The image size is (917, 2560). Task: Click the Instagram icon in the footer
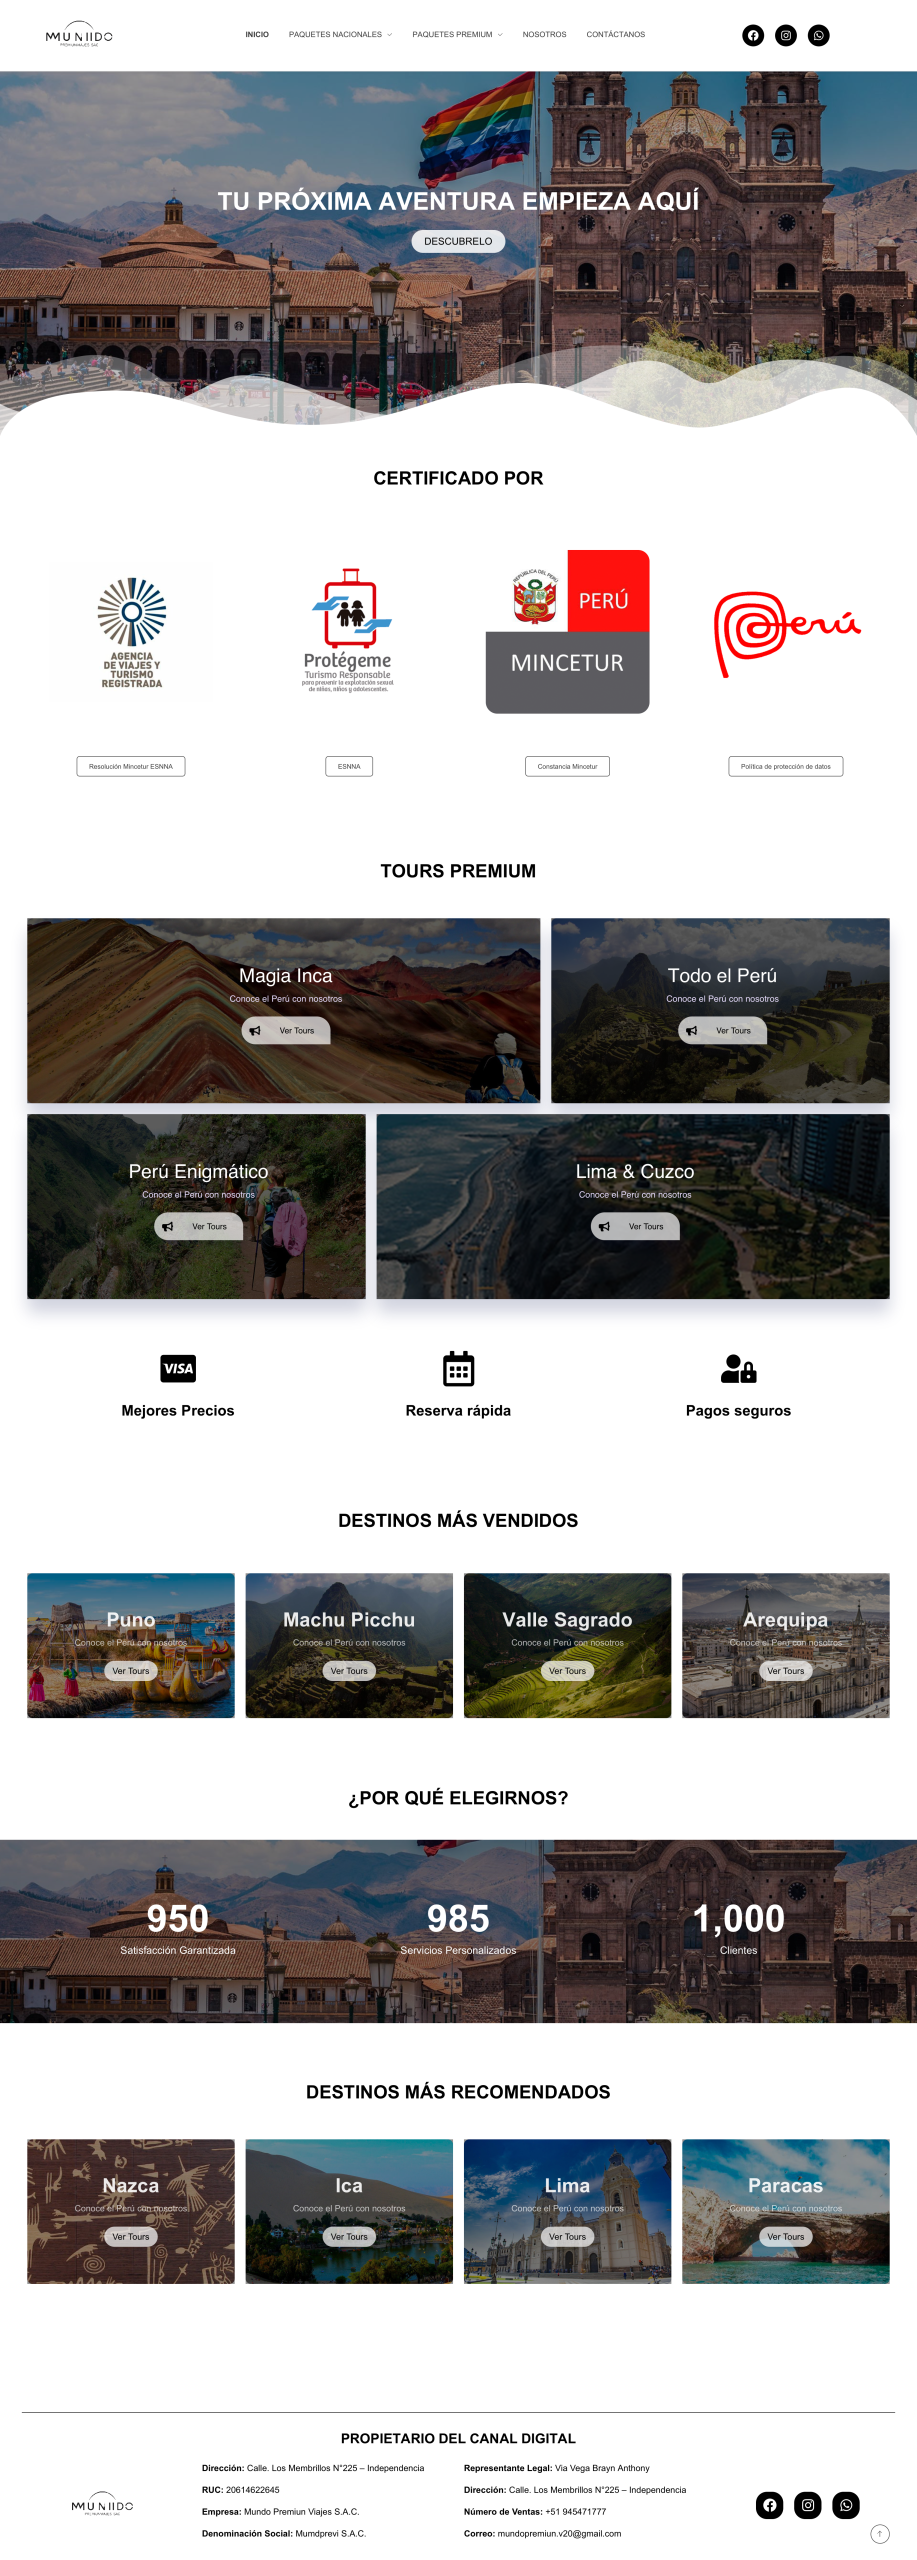pos(808,2504)
